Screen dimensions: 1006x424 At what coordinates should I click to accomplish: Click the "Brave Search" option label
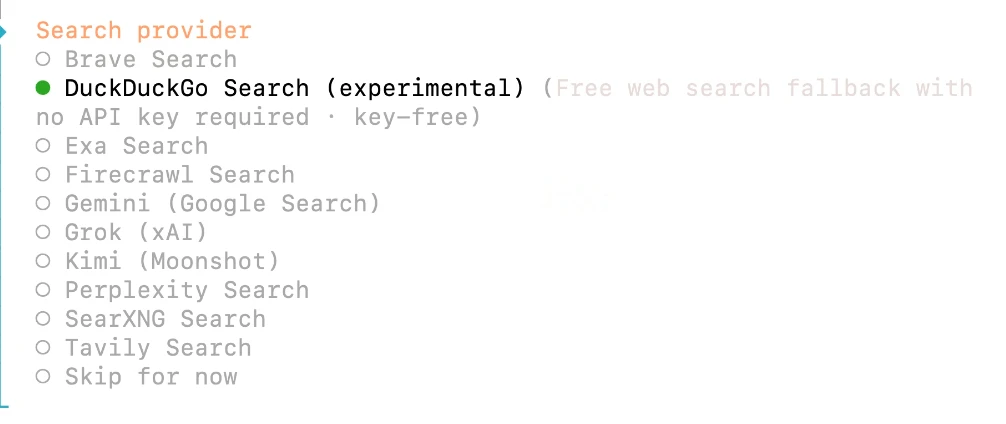[151, 59]
